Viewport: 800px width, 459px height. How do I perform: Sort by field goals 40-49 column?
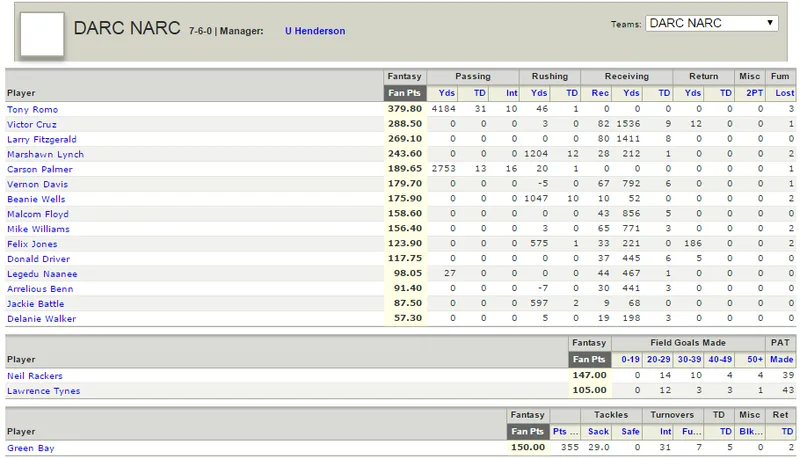click(720, 359)
